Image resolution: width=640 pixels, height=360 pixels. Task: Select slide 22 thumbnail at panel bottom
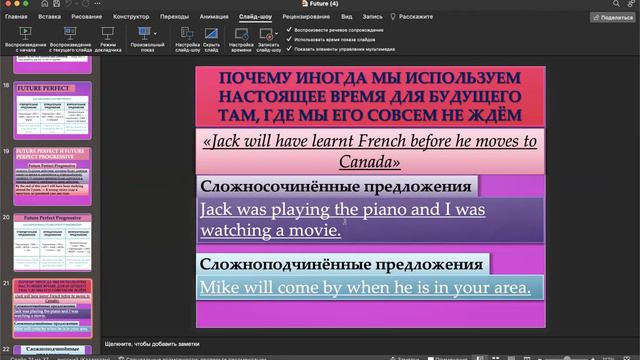coord(52,350)
